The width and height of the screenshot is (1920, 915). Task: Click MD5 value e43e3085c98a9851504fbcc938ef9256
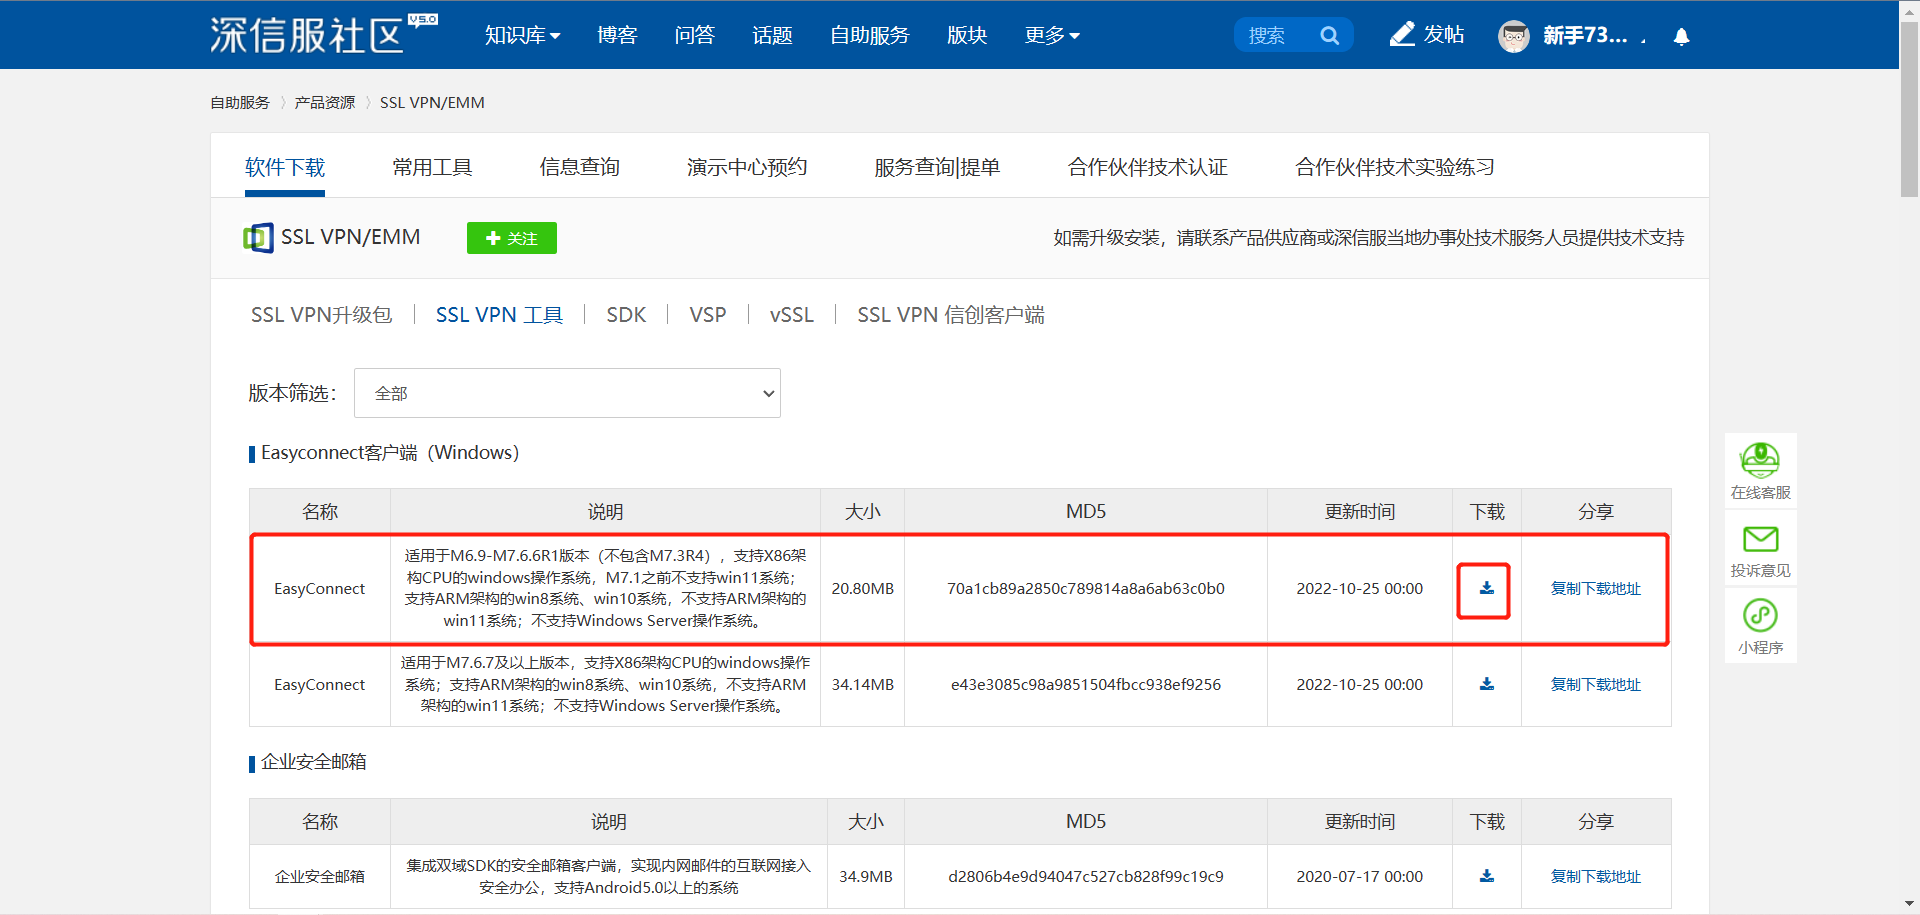coord(1086,684)
